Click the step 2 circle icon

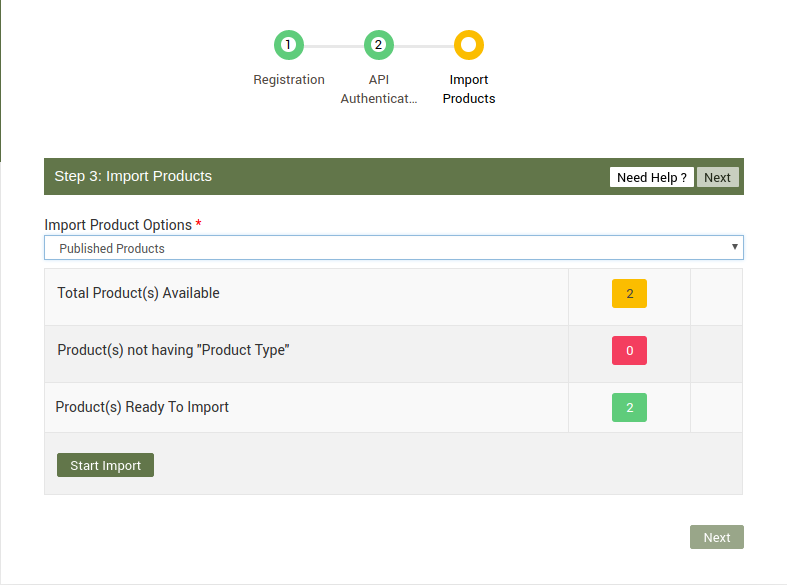point(378,45)
